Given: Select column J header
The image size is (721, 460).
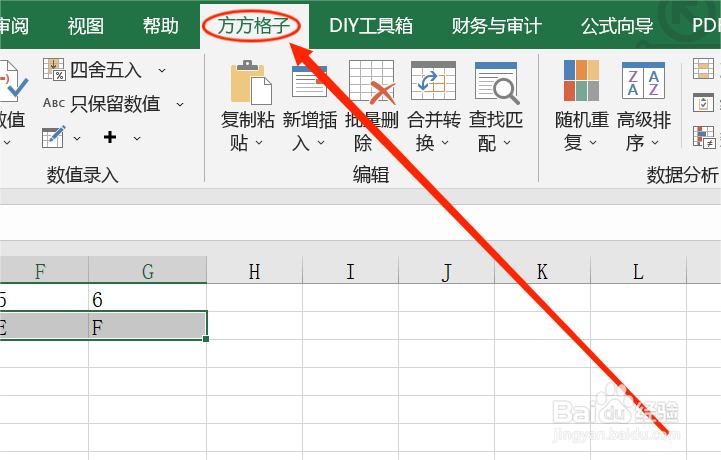Looking at the screenshot, I should (446, 270).
